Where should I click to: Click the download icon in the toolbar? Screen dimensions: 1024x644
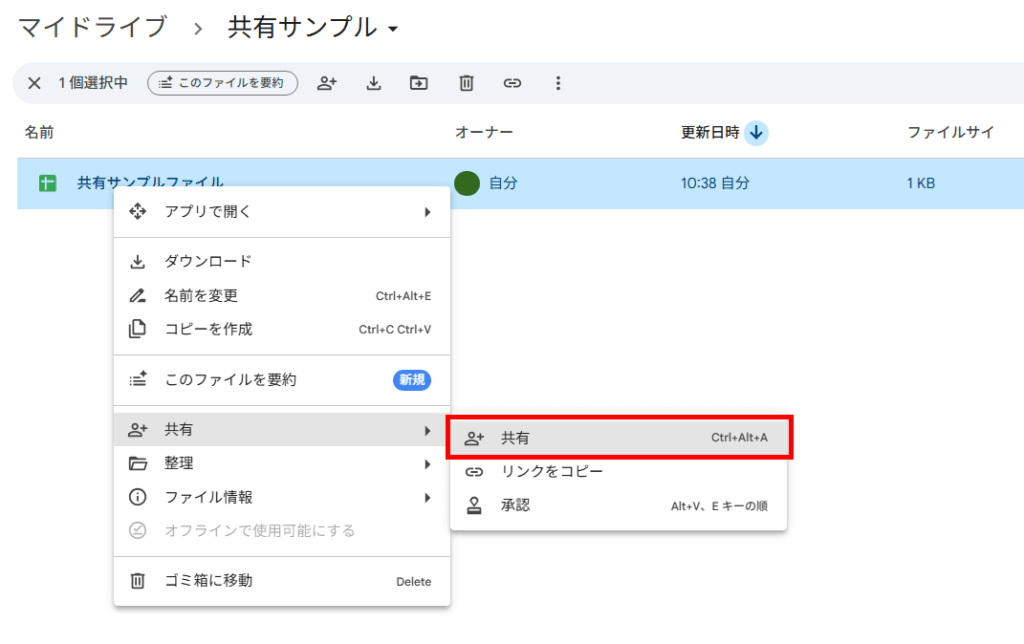coord(373,83)
